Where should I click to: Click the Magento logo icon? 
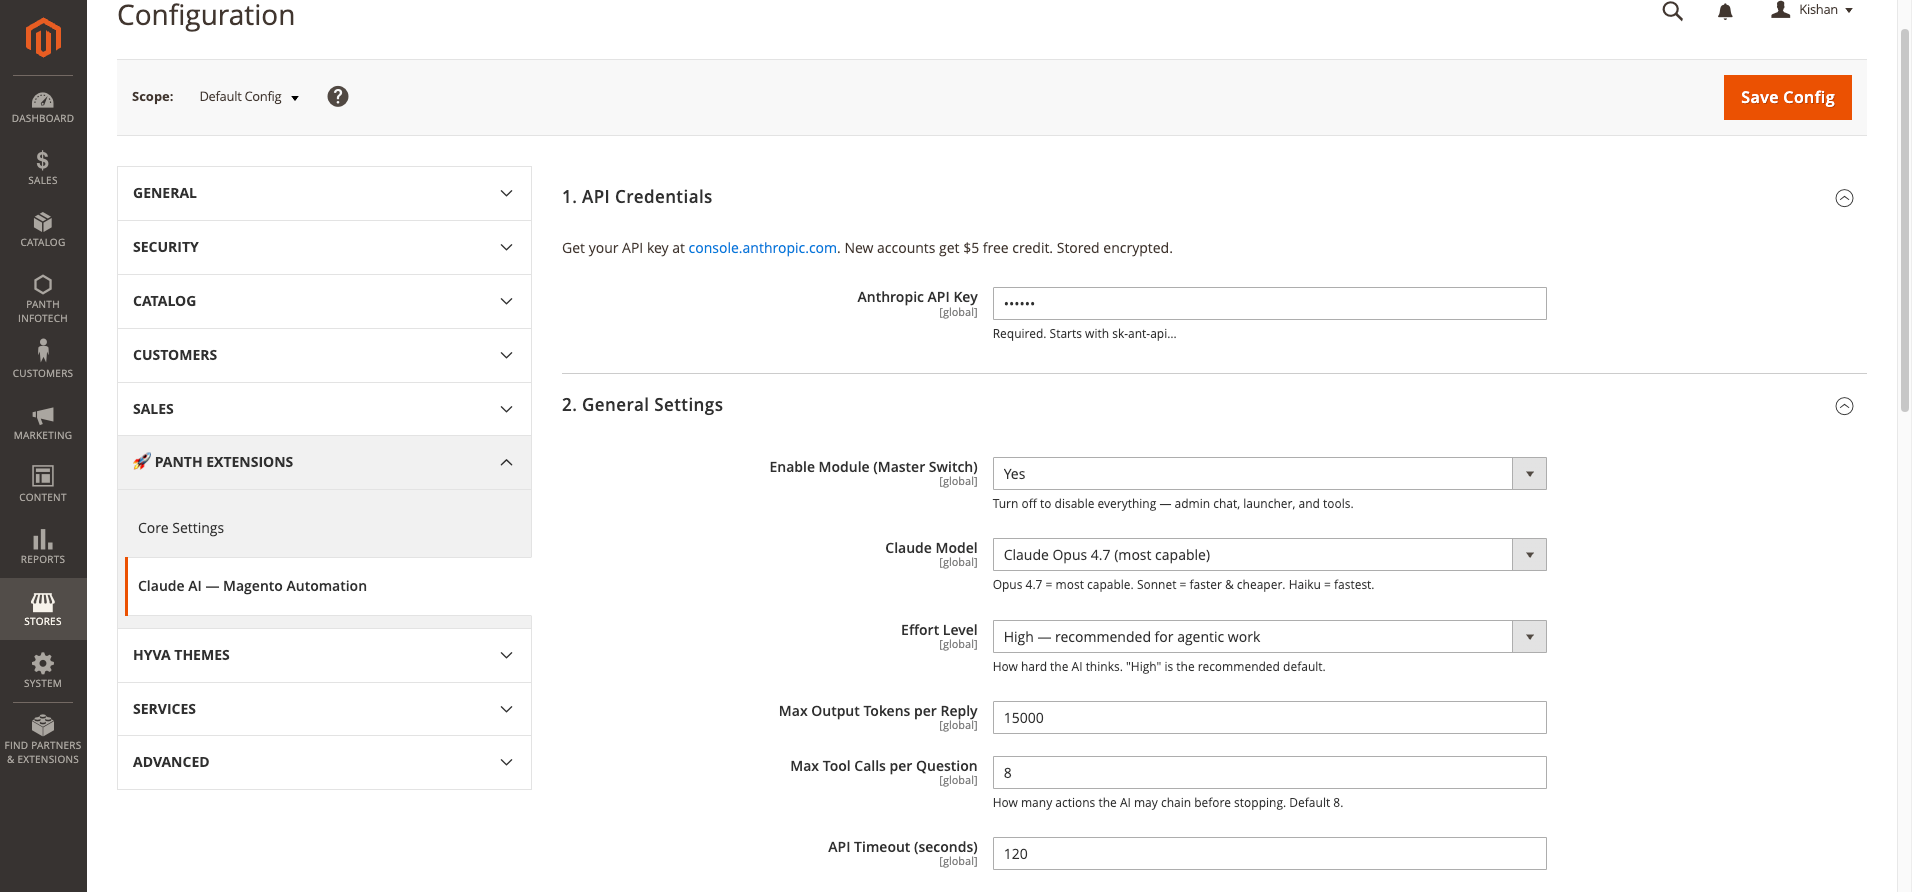(43, 38)
